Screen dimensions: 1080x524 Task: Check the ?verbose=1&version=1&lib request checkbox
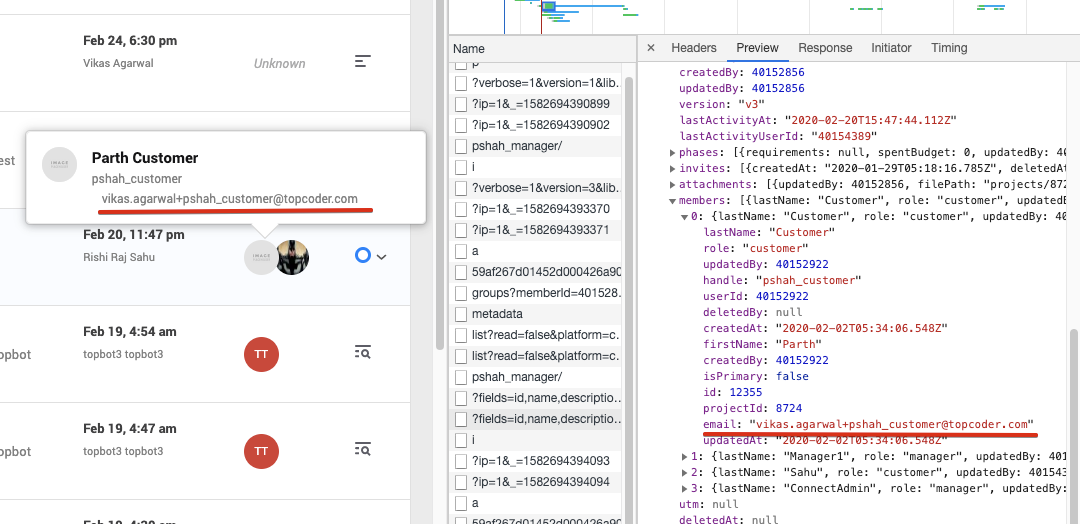click(x=461, y=83)
